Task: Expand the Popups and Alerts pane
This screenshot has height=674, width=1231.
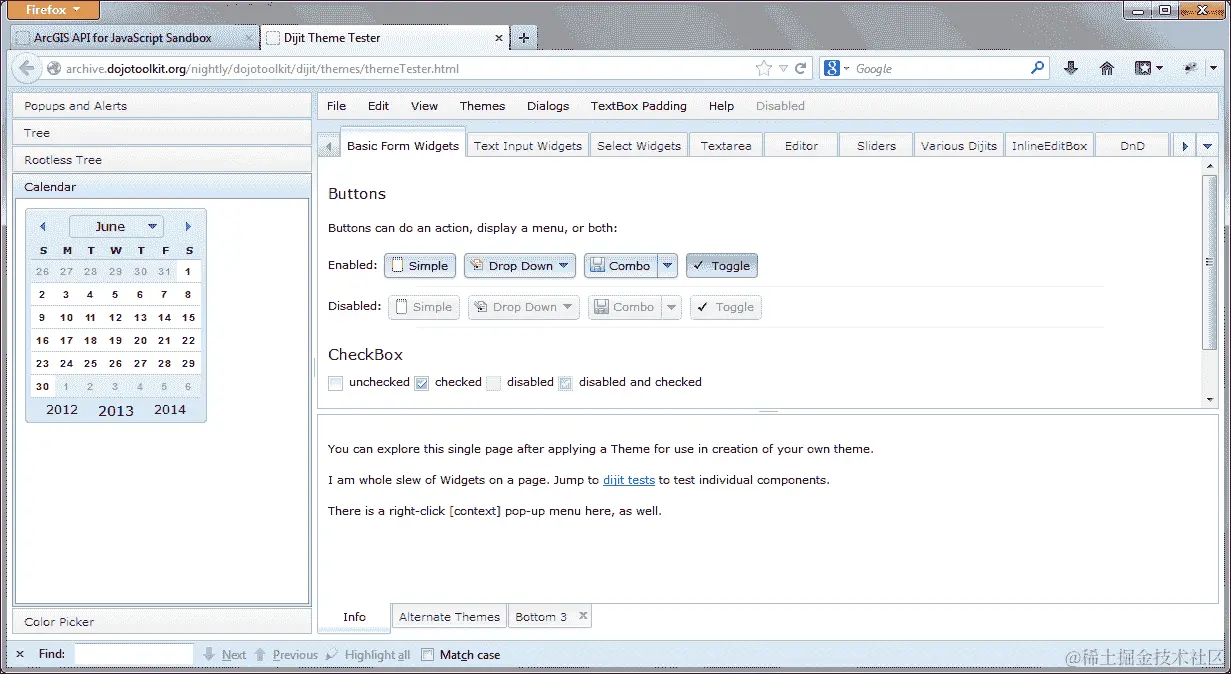Action: pos(161,106)
